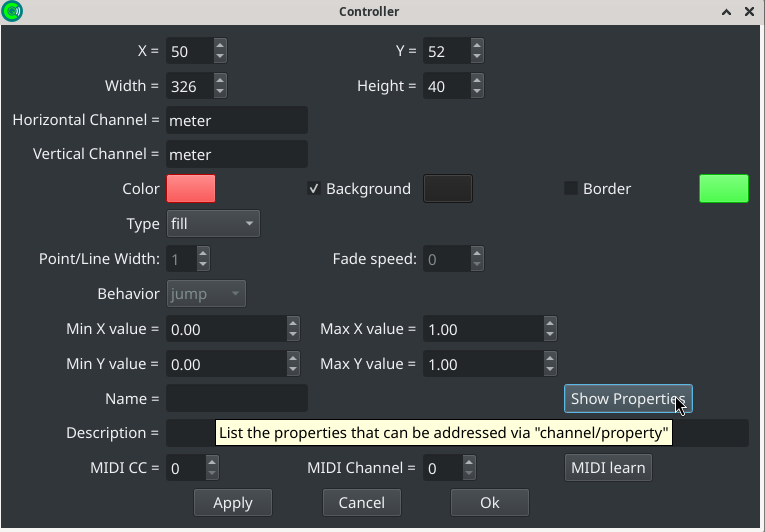The width and height of the screenshot is (765, 532).
Task: Select the Y value field
Action: [447, 51]
